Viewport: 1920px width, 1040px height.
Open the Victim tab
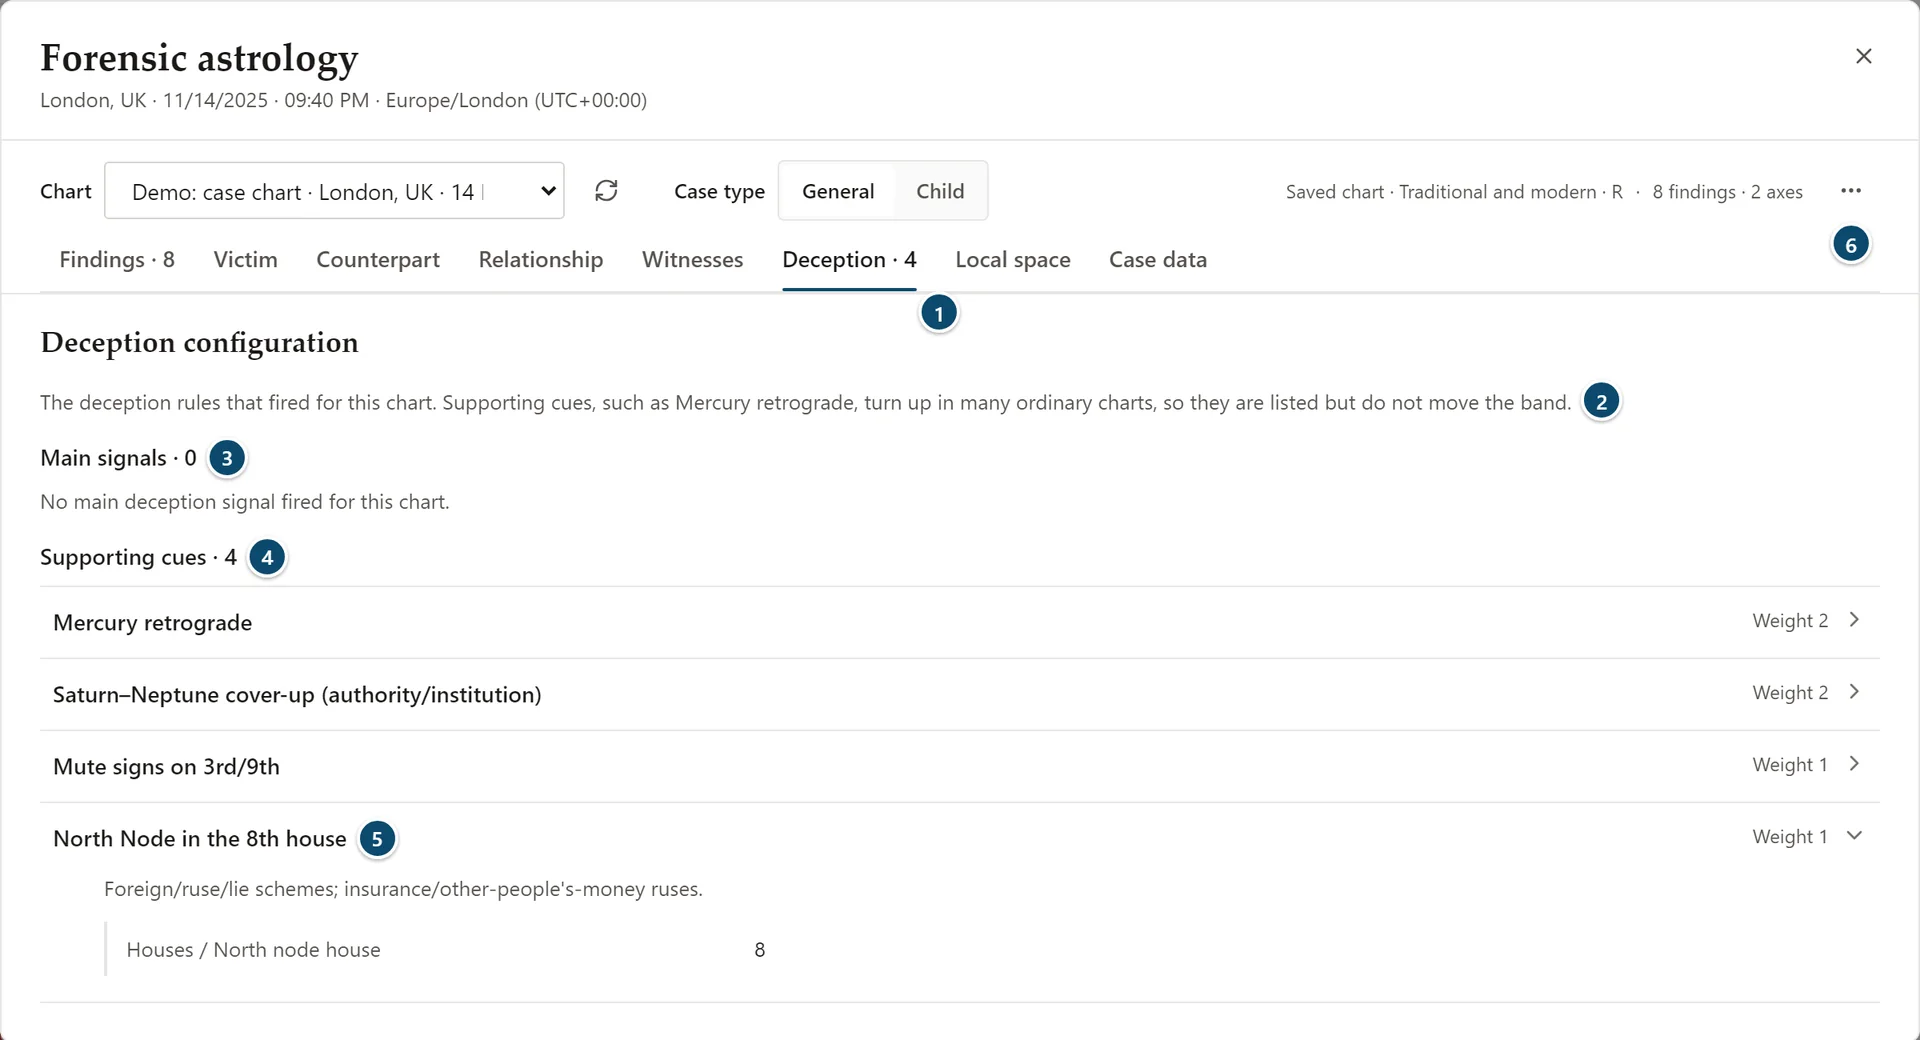[245, 260]
